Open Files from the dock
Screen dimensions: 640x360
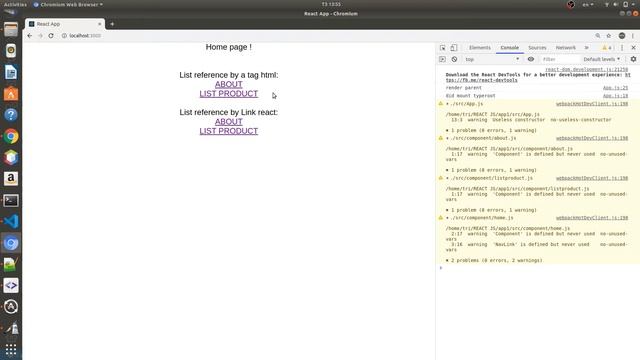click(11, 30)
